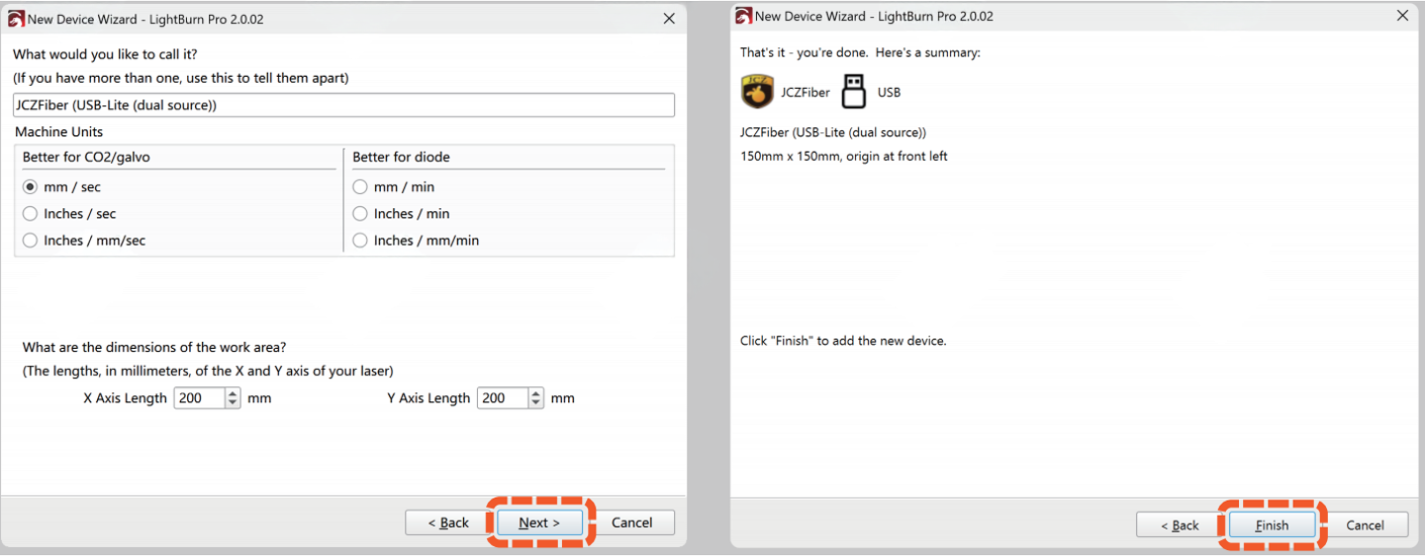Image resolution: width=1425 pixels, height=556 pixels.
Task: Click the 'Y Axis Length' label
Action: click(428, 398)
